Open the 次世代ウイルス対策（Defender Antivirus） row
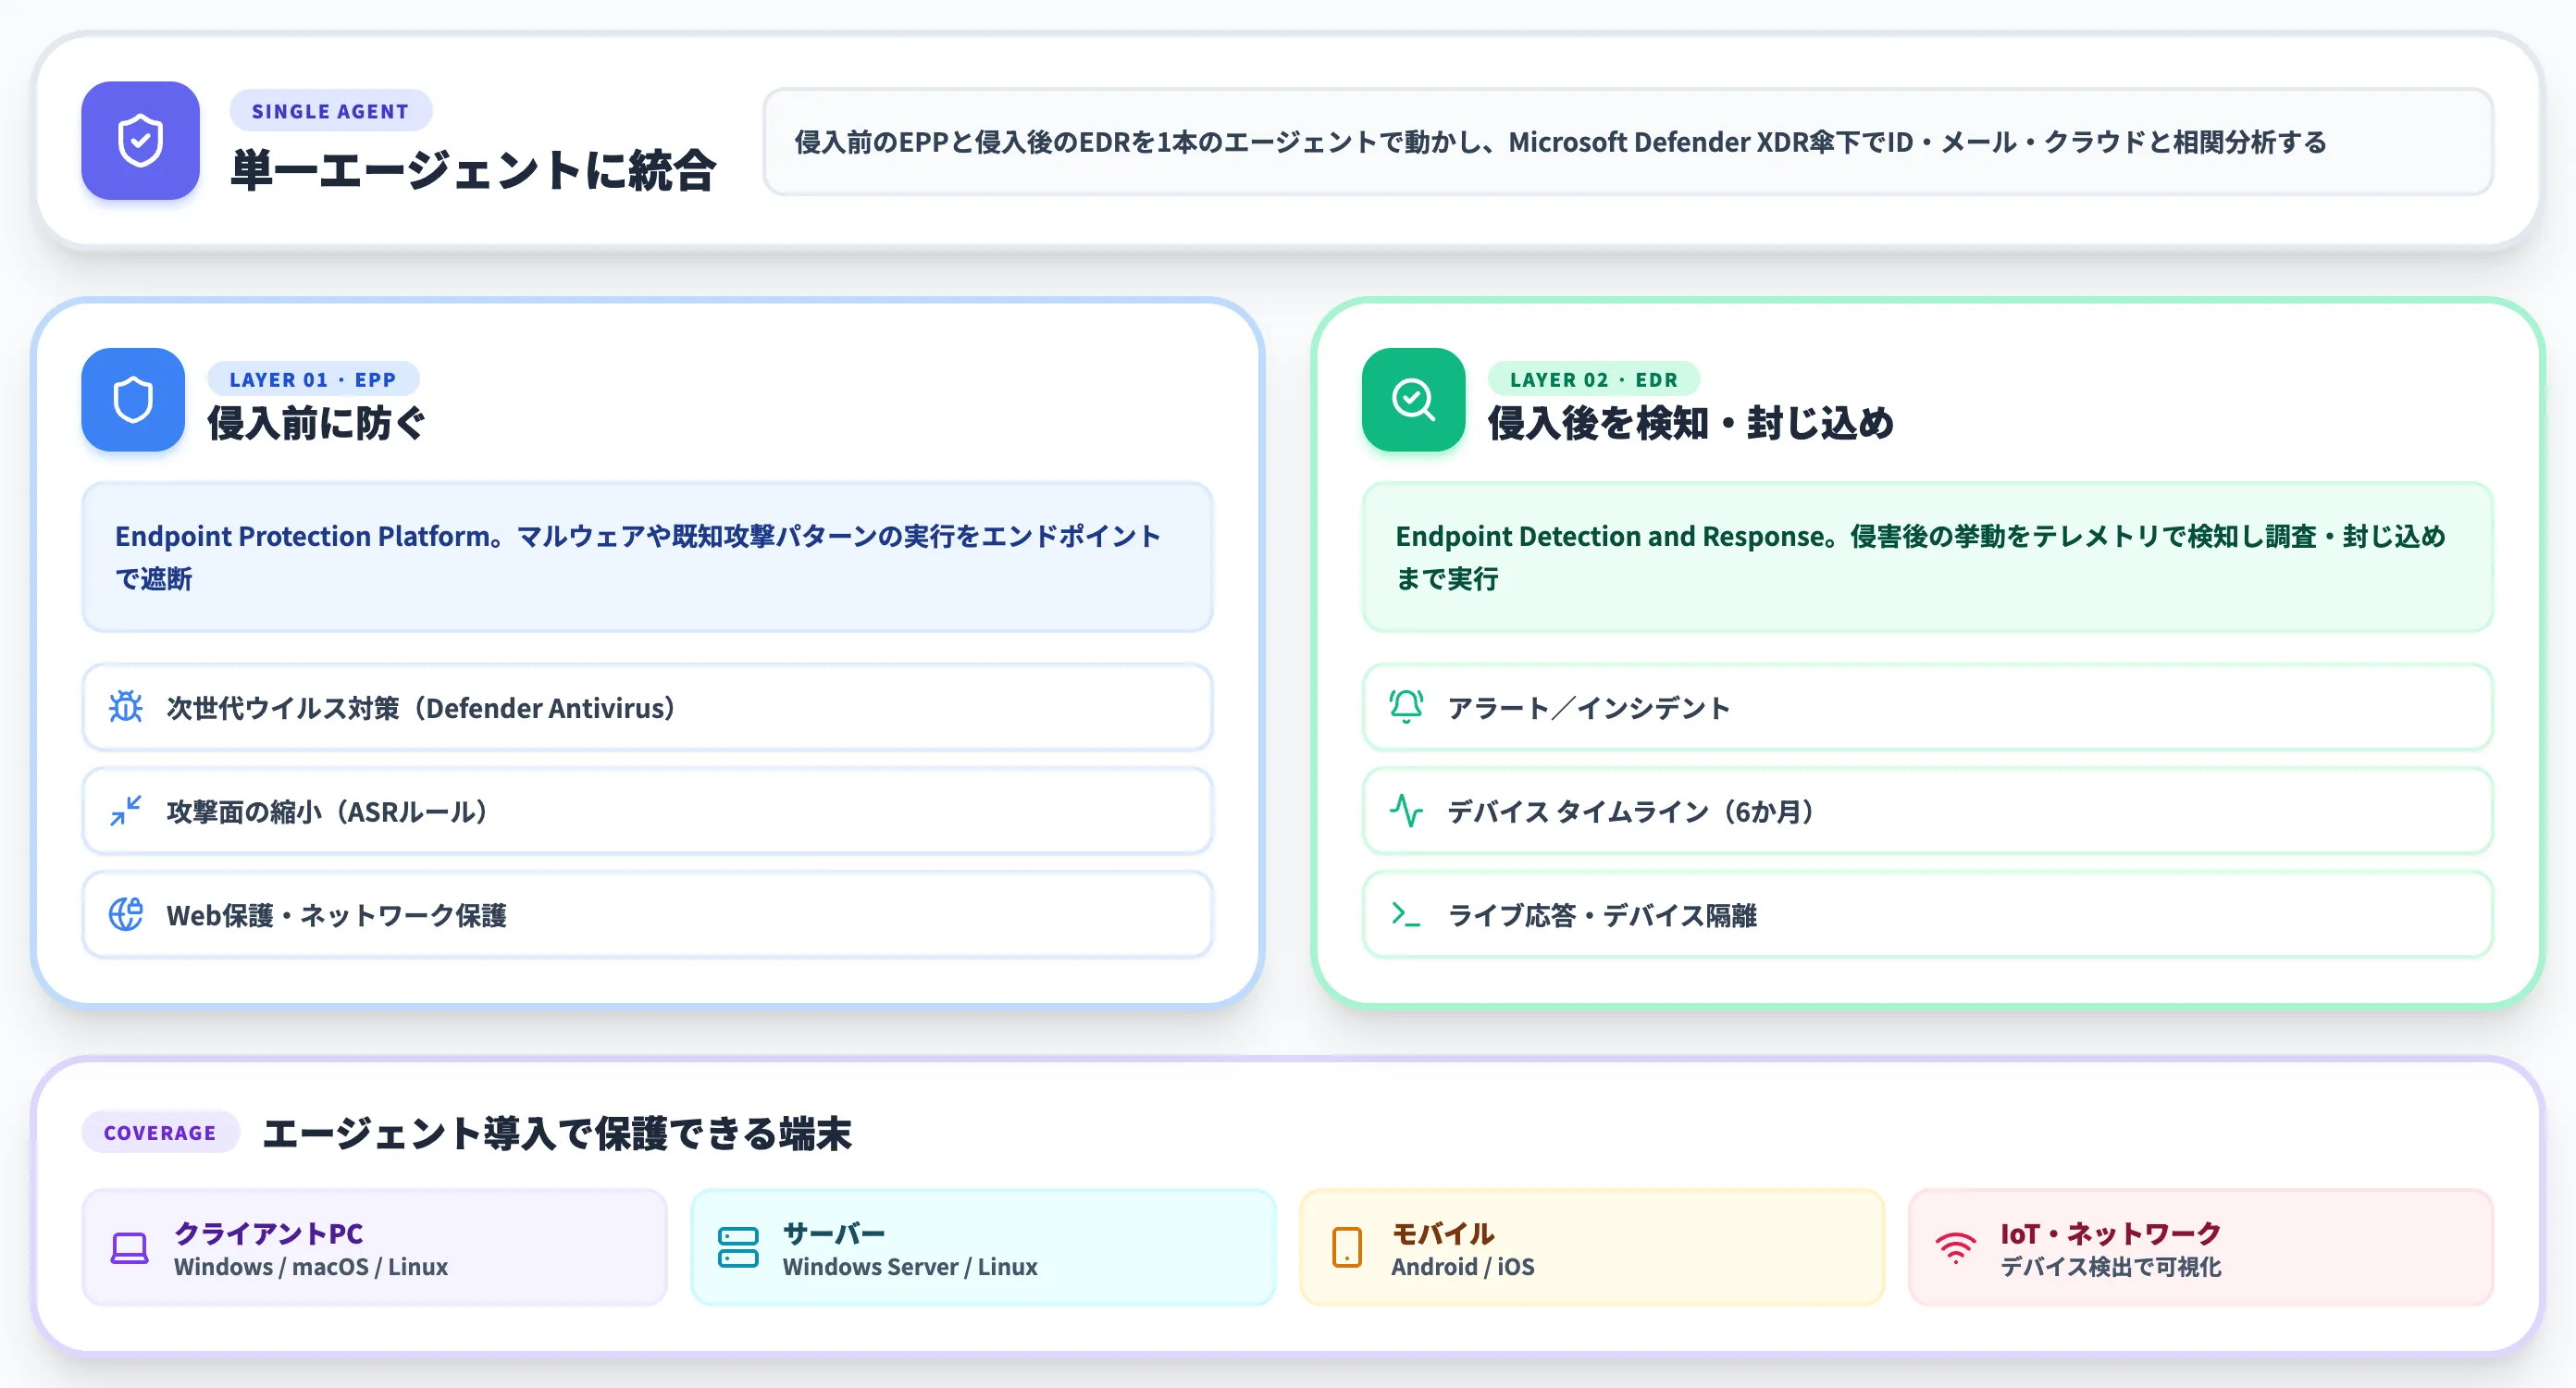Screen dimensions: 2576x1388 [x=647, y=707]
